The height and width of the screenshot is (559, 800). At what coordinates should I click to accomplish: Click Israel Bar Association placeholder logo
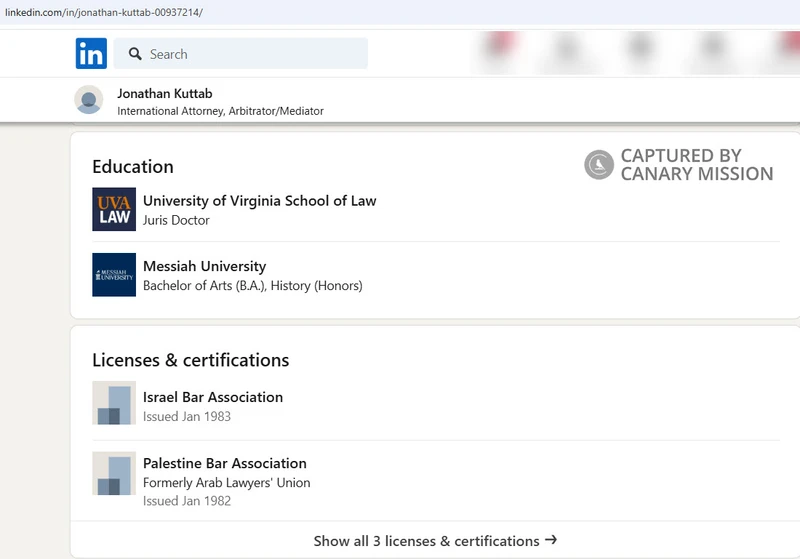[114, 403]
